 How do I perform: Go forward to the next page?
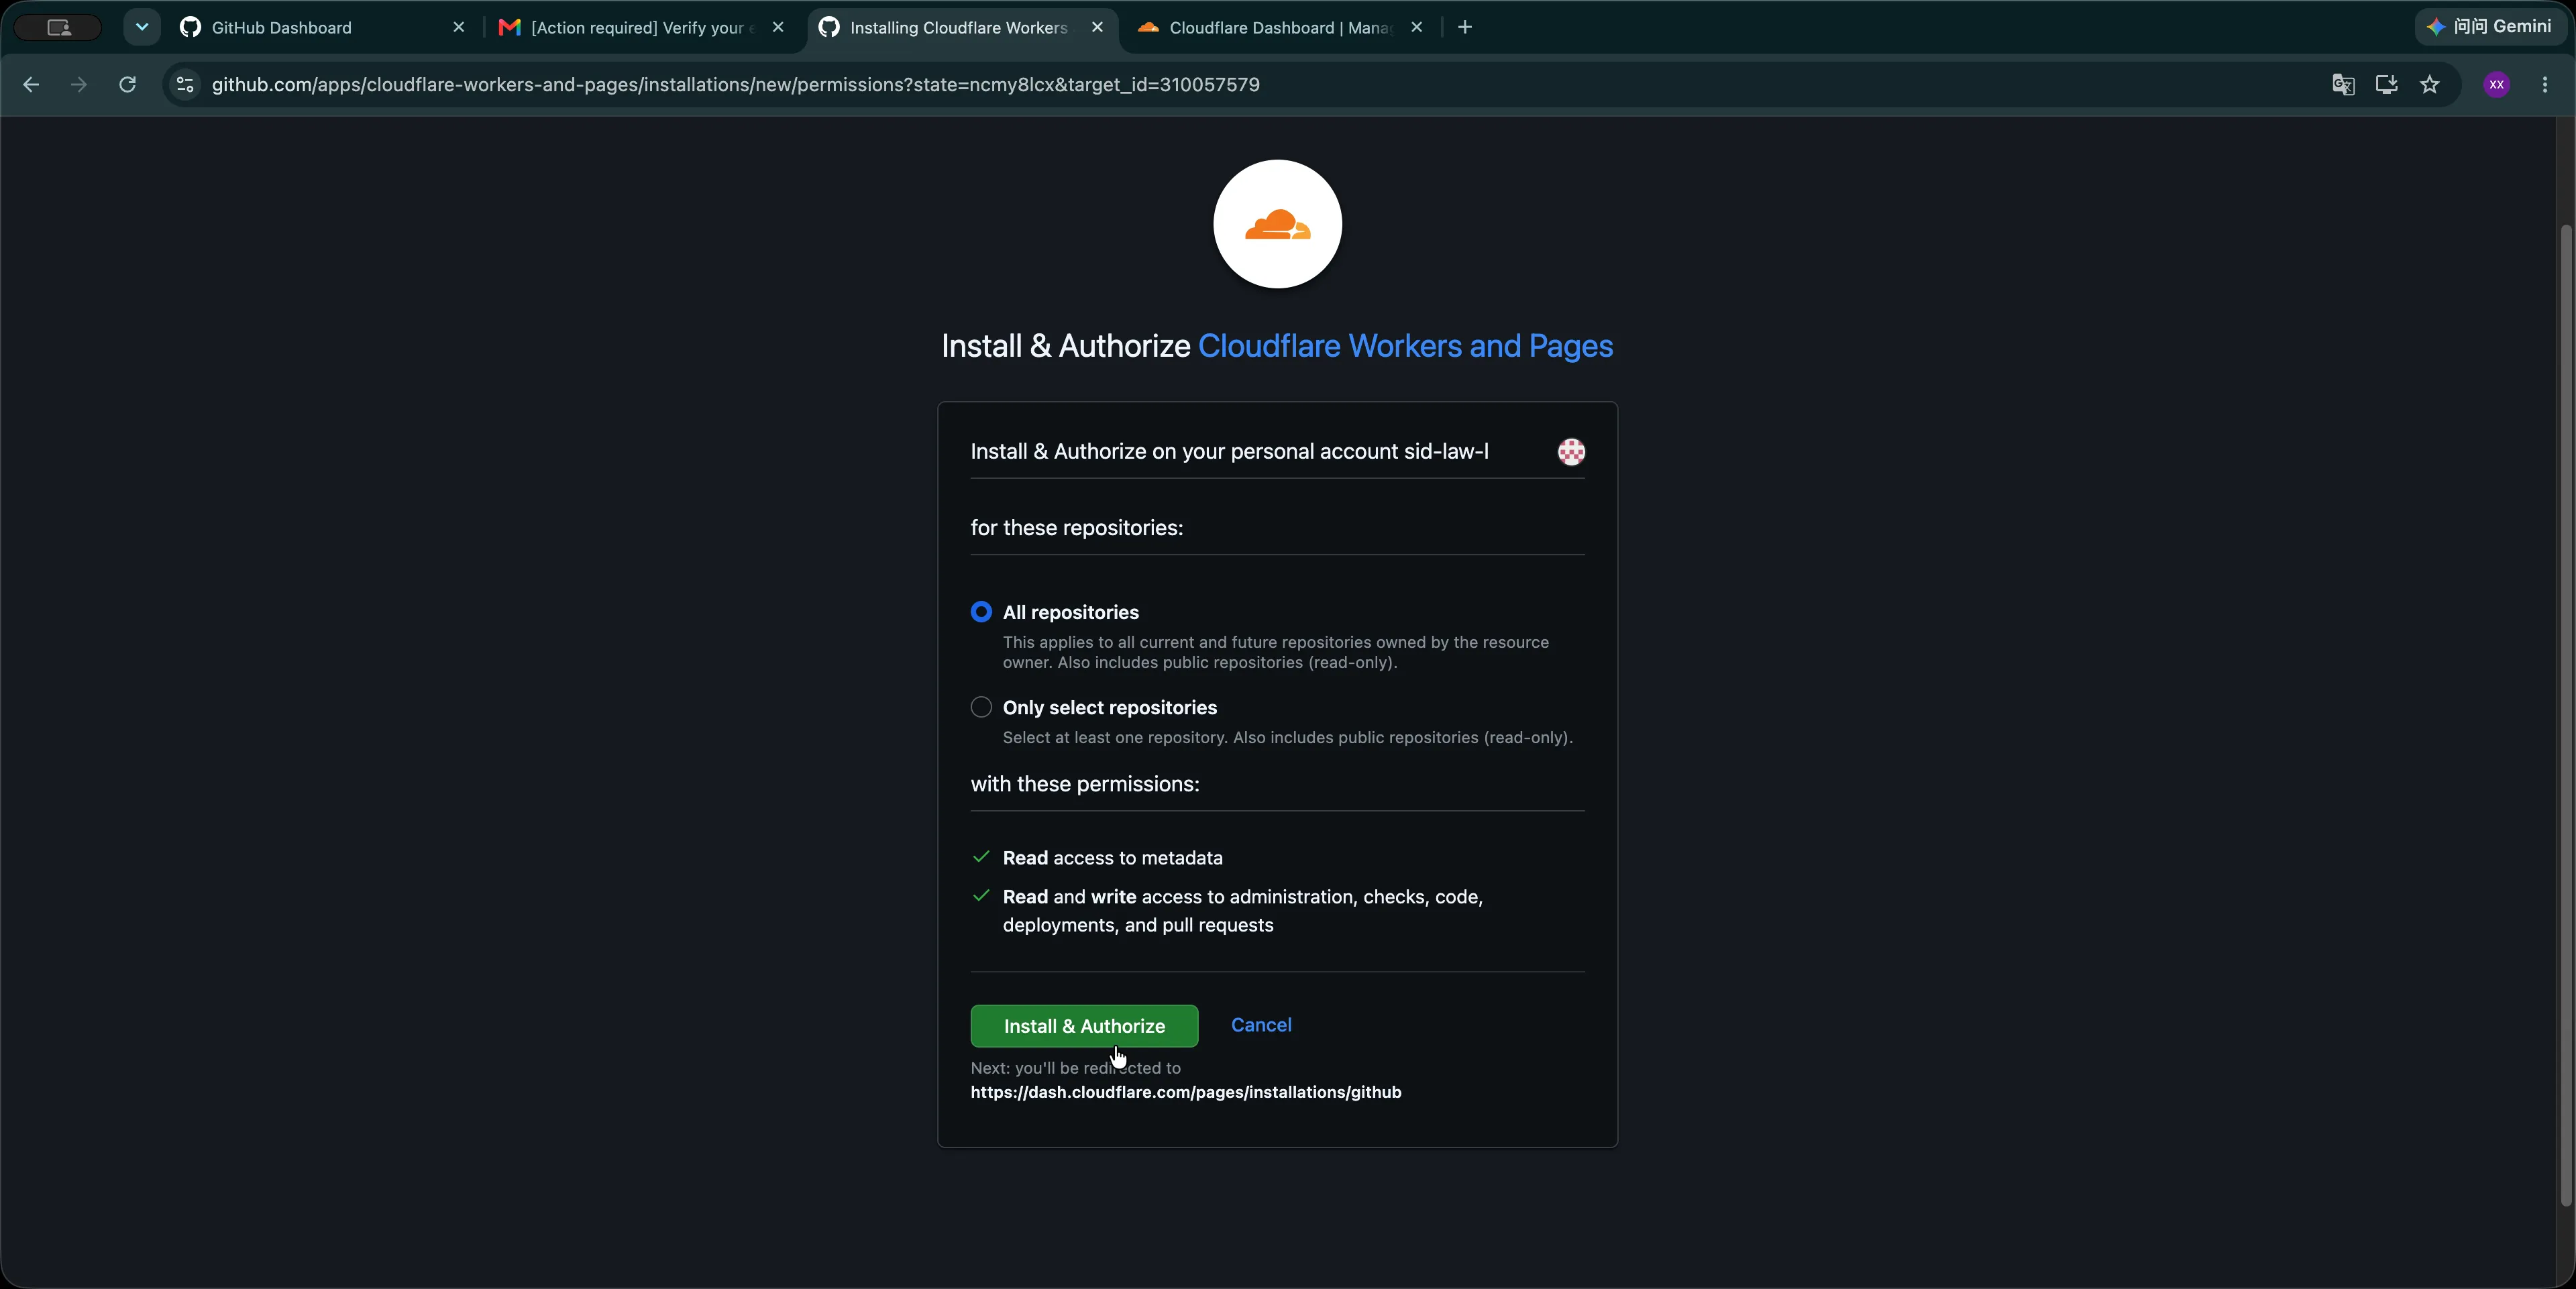(x=79, y=85)
